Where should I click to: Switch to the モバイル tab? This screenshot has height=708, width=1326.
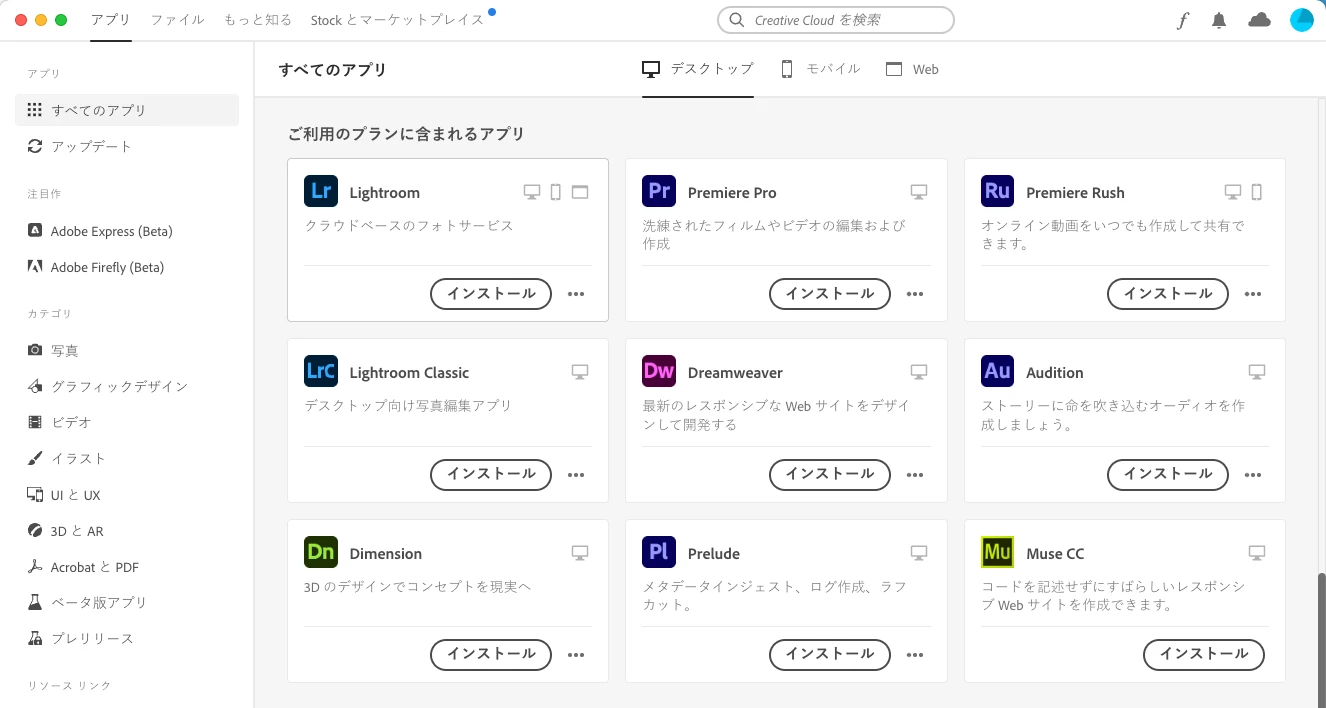(820, 69)
